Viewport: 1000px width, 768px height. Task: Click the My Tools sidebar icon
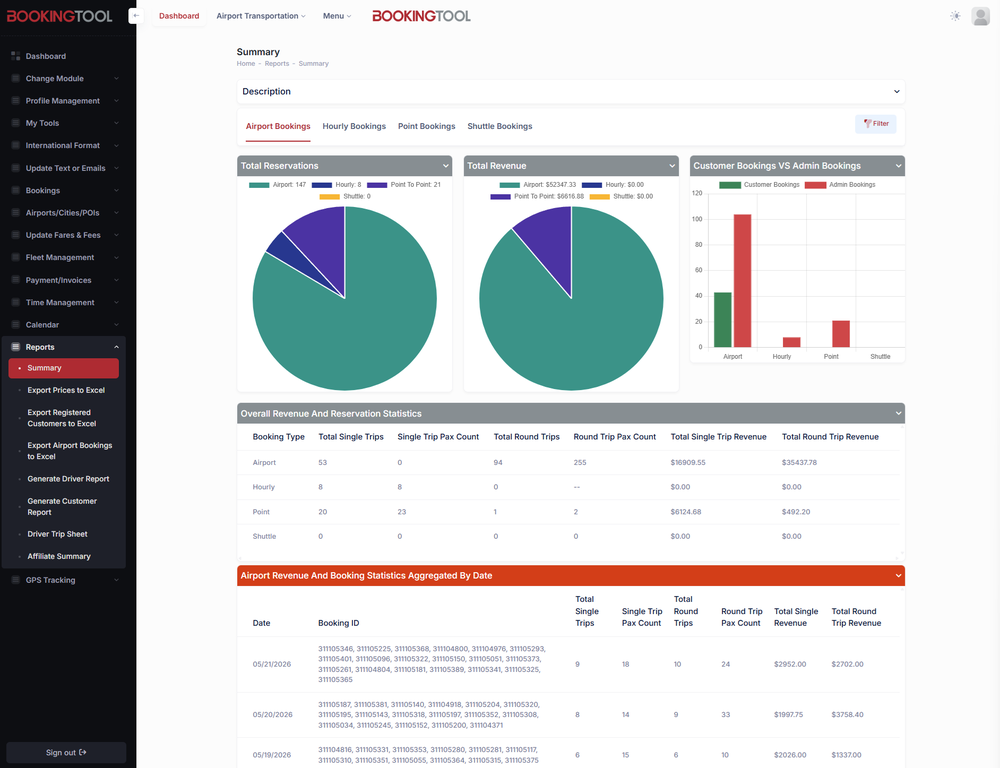point(16,123)
